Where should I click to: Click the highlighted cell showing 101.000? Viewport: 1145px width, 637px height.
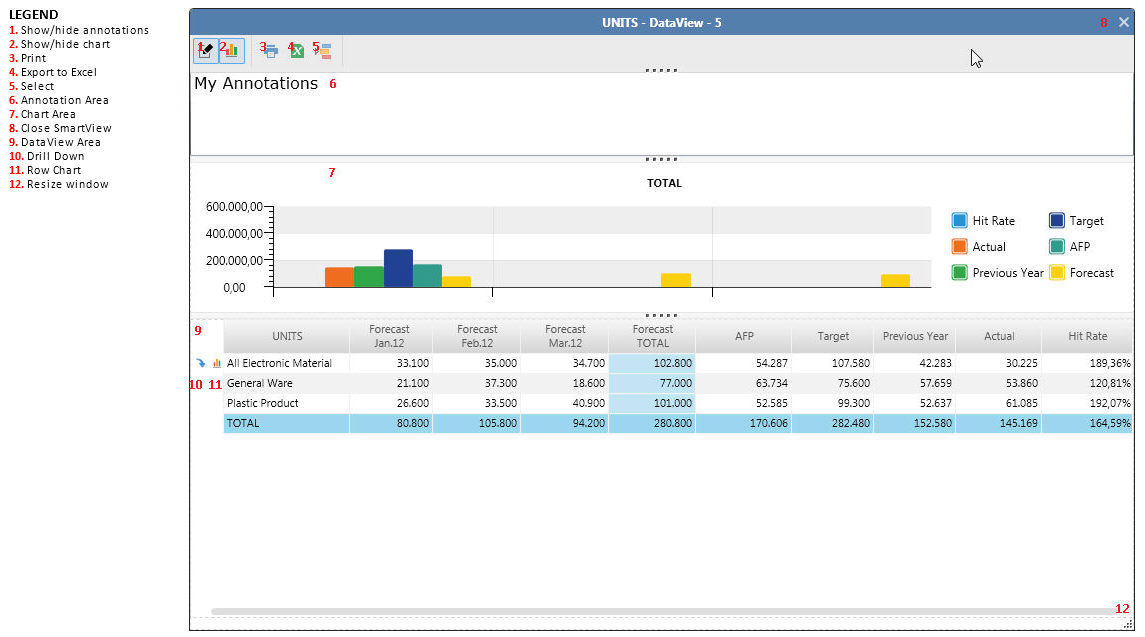point(652,403)
